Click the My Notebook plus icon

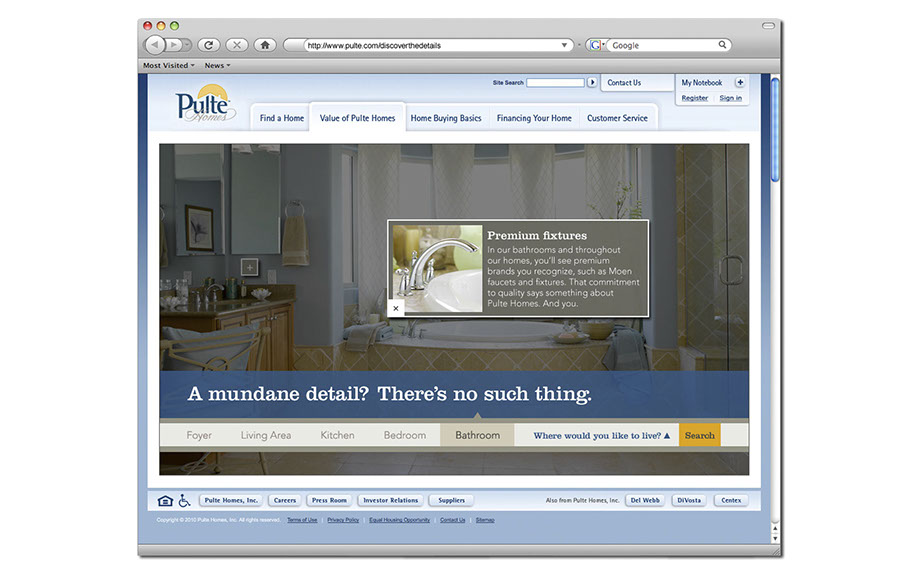(x=740, y=83)
